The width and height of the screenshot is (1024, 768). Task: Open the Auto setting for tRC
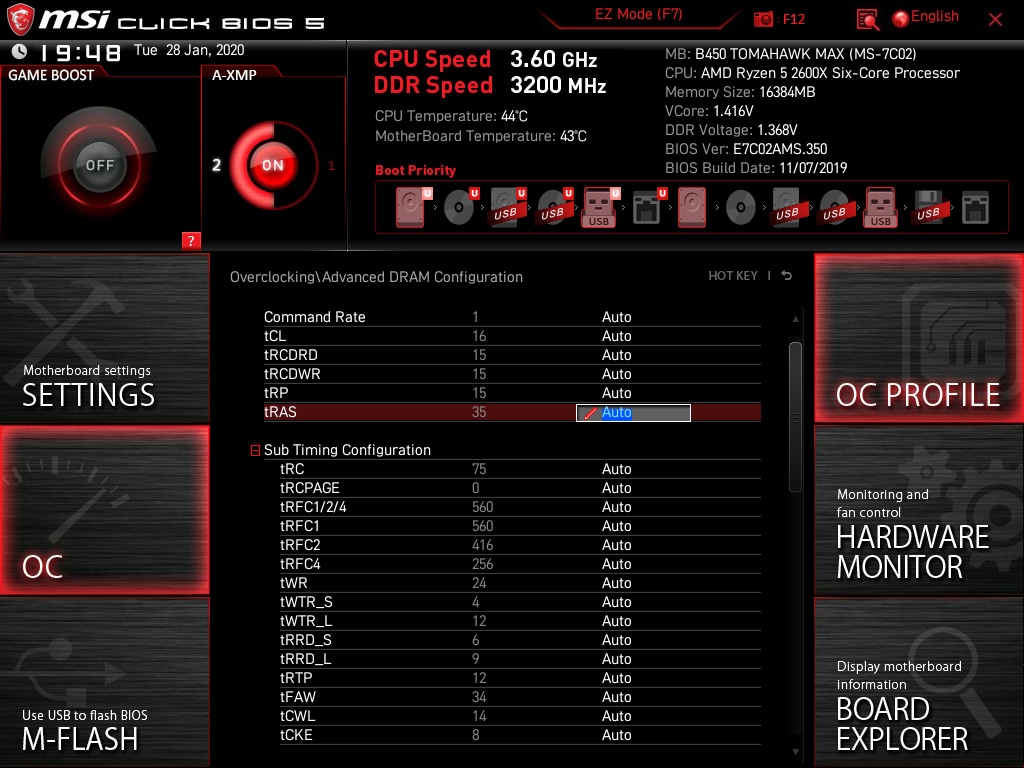coord(616,469)
